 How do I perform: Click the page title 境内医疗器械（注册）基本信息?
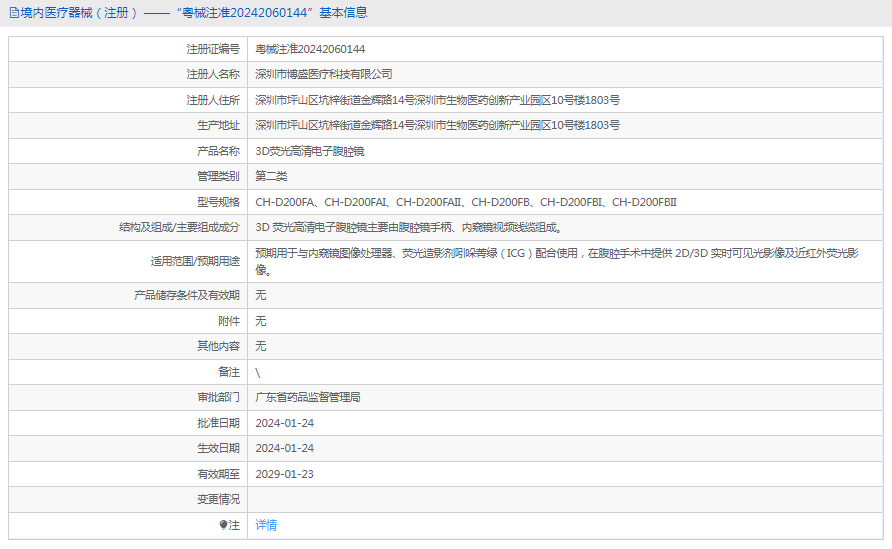193,13
